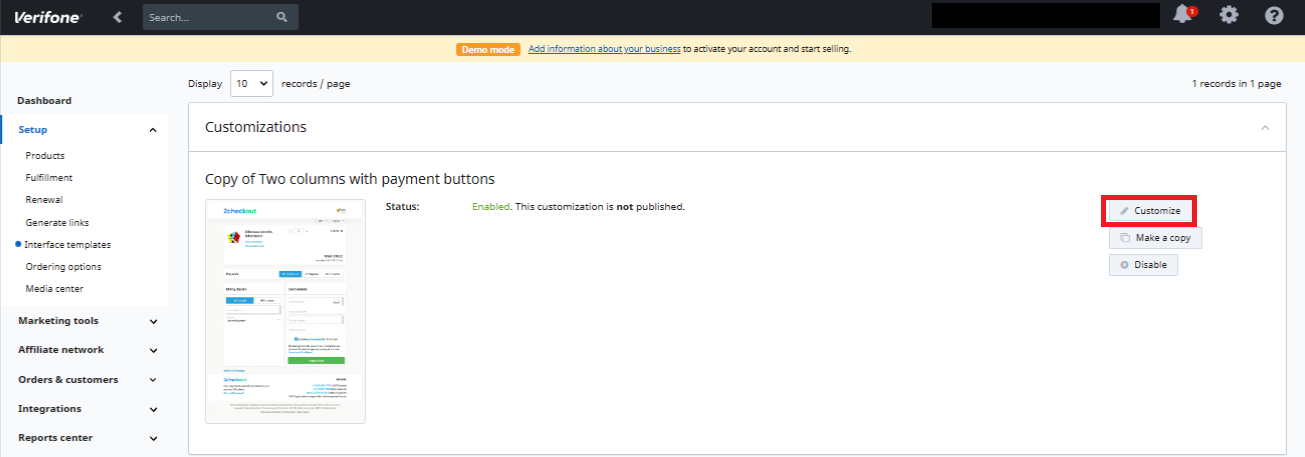Open Media center menu item
The width and height of the screenshot is (1305, 457).
[x=54, y=288]
